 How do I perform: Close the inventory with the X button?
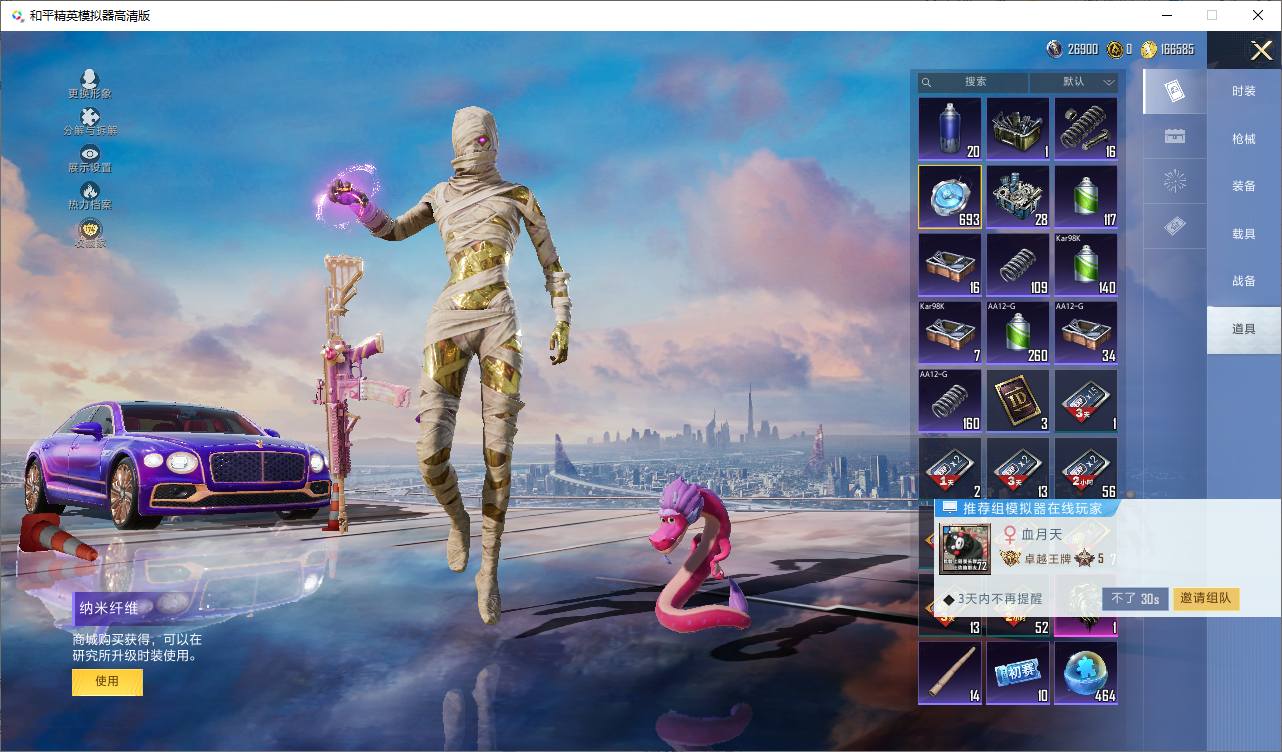click(1261, 50)
